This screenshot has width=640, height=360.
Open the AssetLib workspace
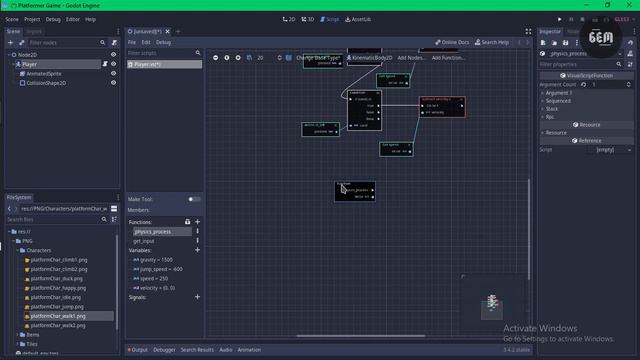[358, 19]
